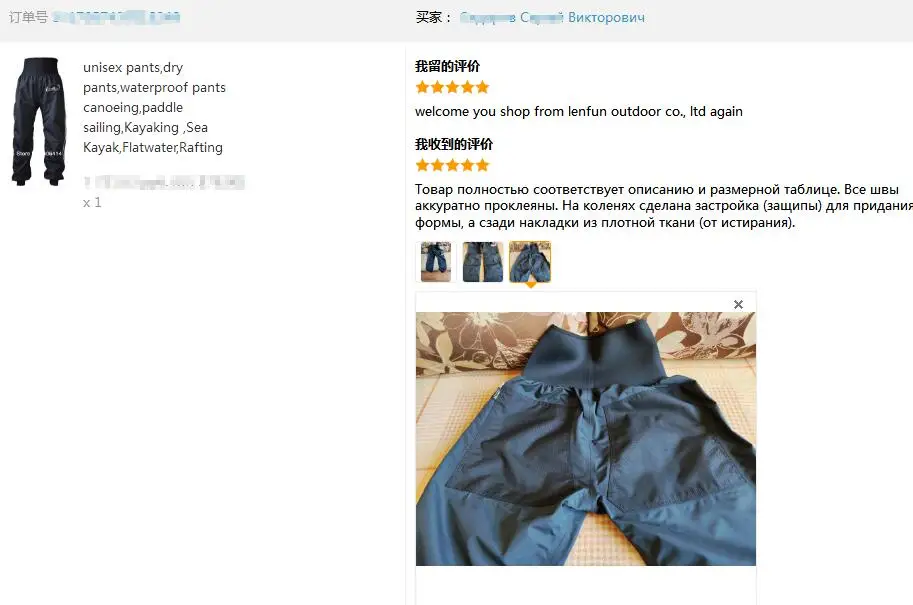Click the 我收到的评价 heading

(454, 144)
